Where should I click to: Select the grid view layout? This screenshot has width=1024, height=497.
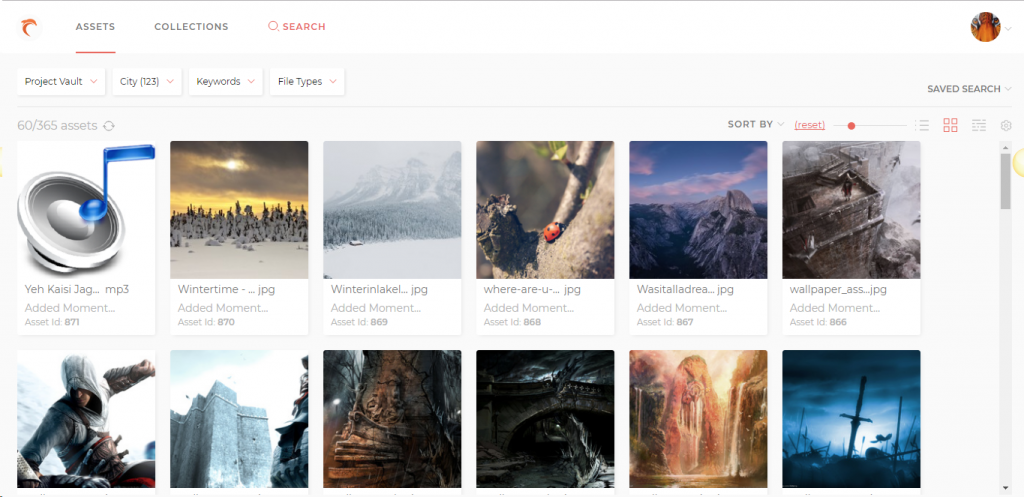point(950,125)
